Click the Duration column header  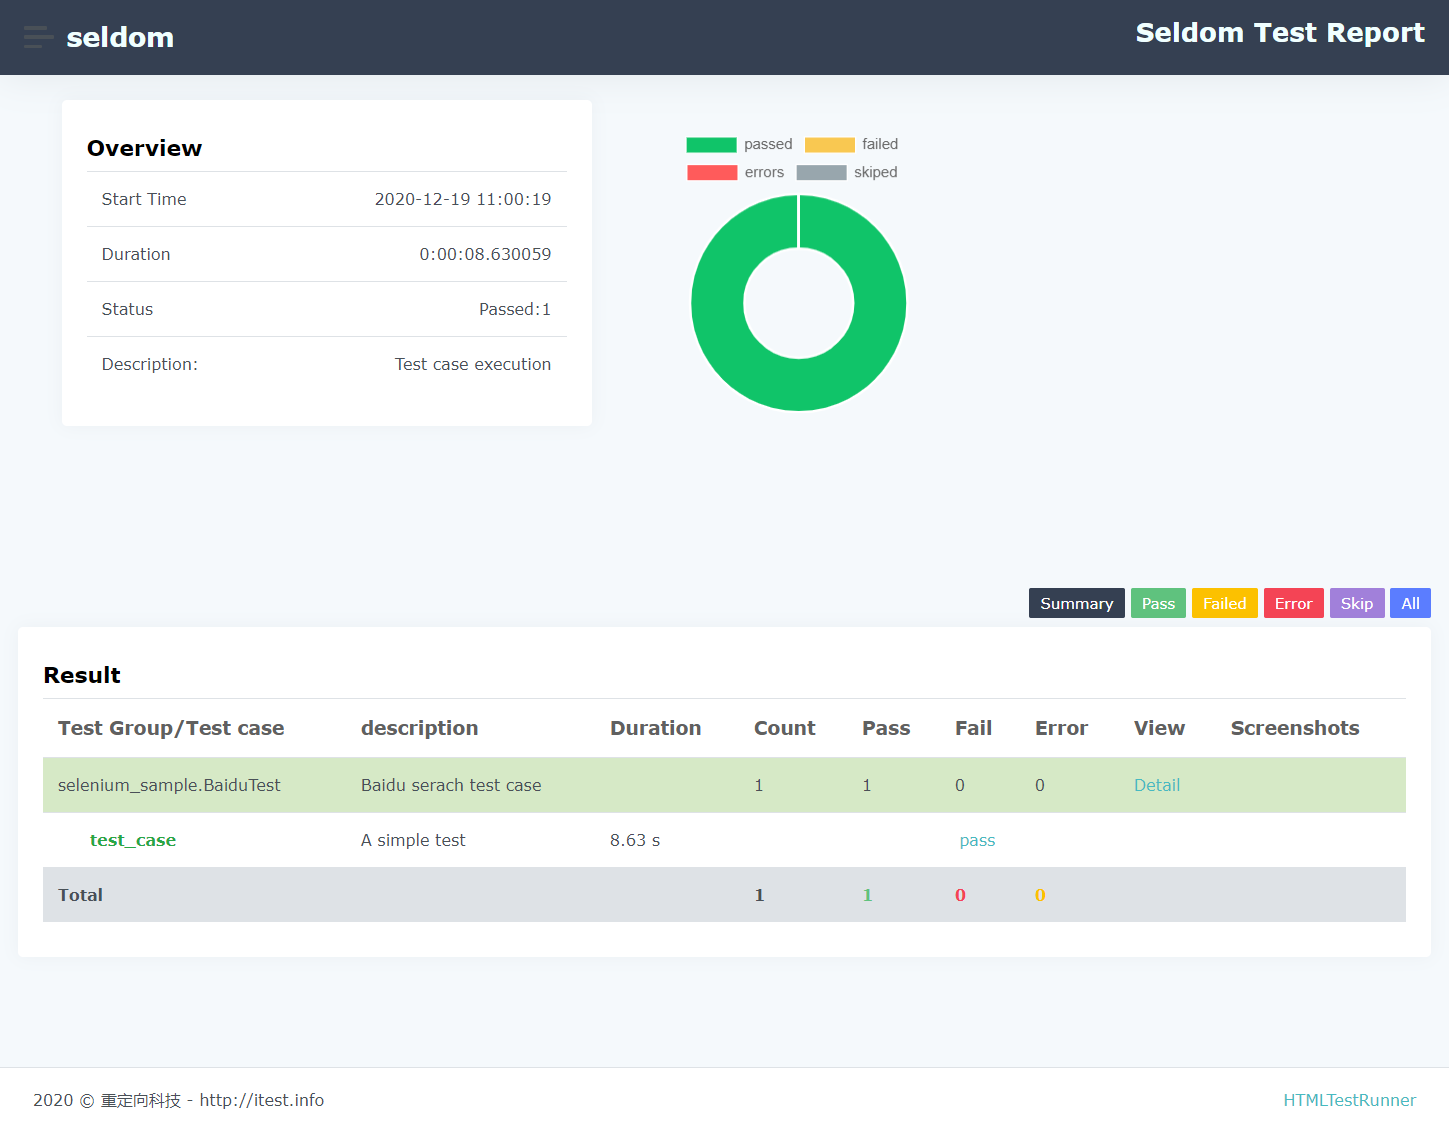pos(656,728)
